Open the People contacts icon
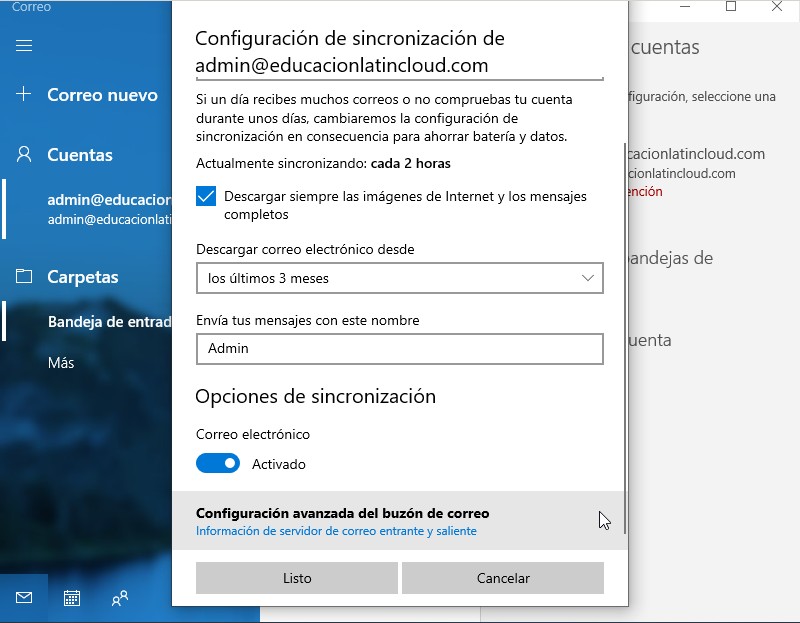This screenshot has height=623, width=800. coord(120,597)
